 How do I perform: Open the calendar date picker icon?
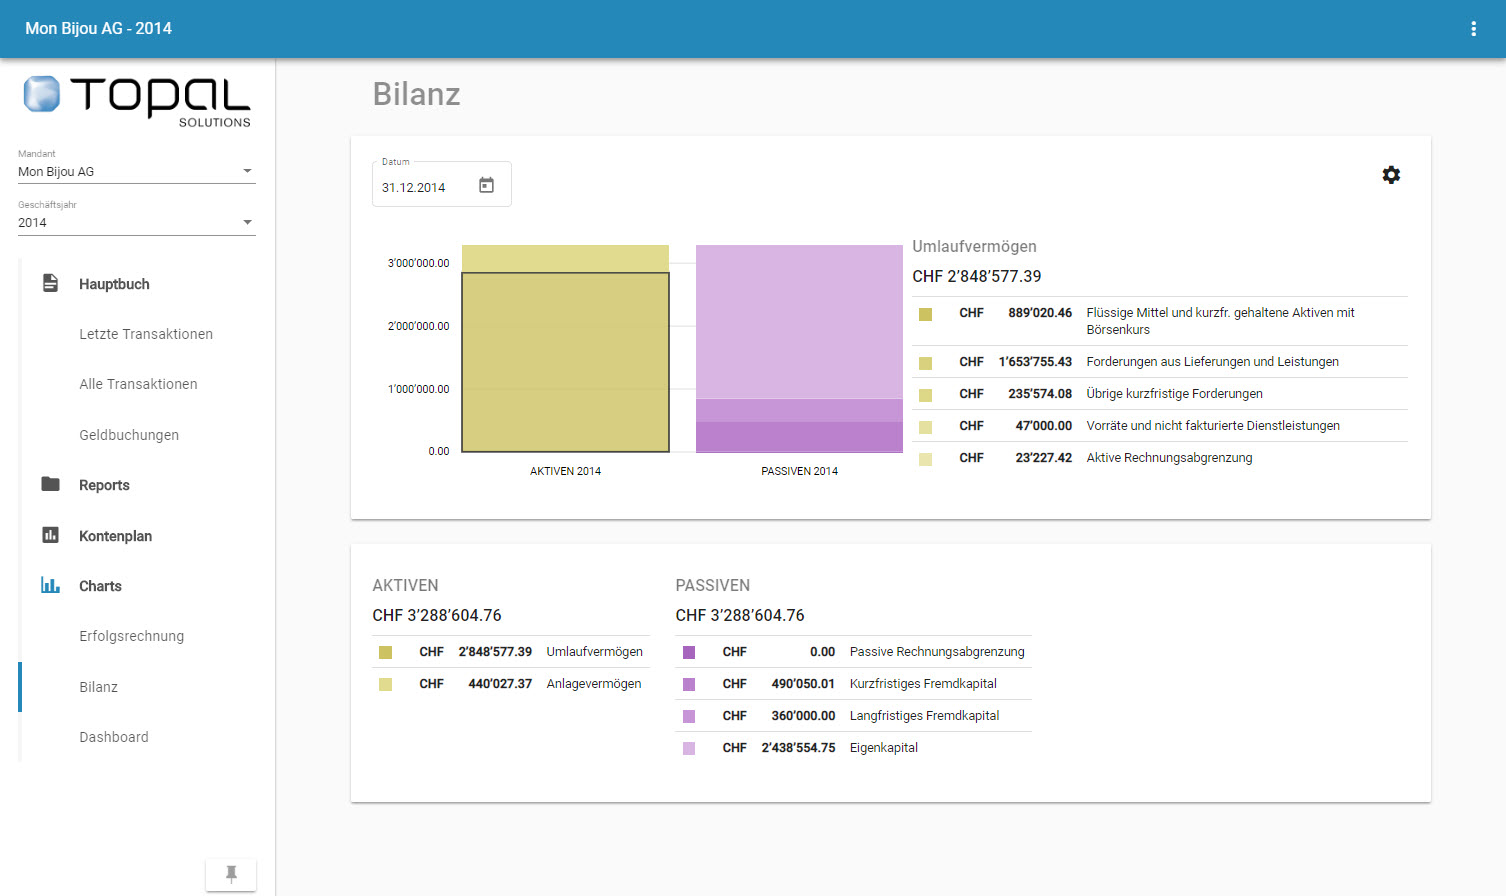486,185
